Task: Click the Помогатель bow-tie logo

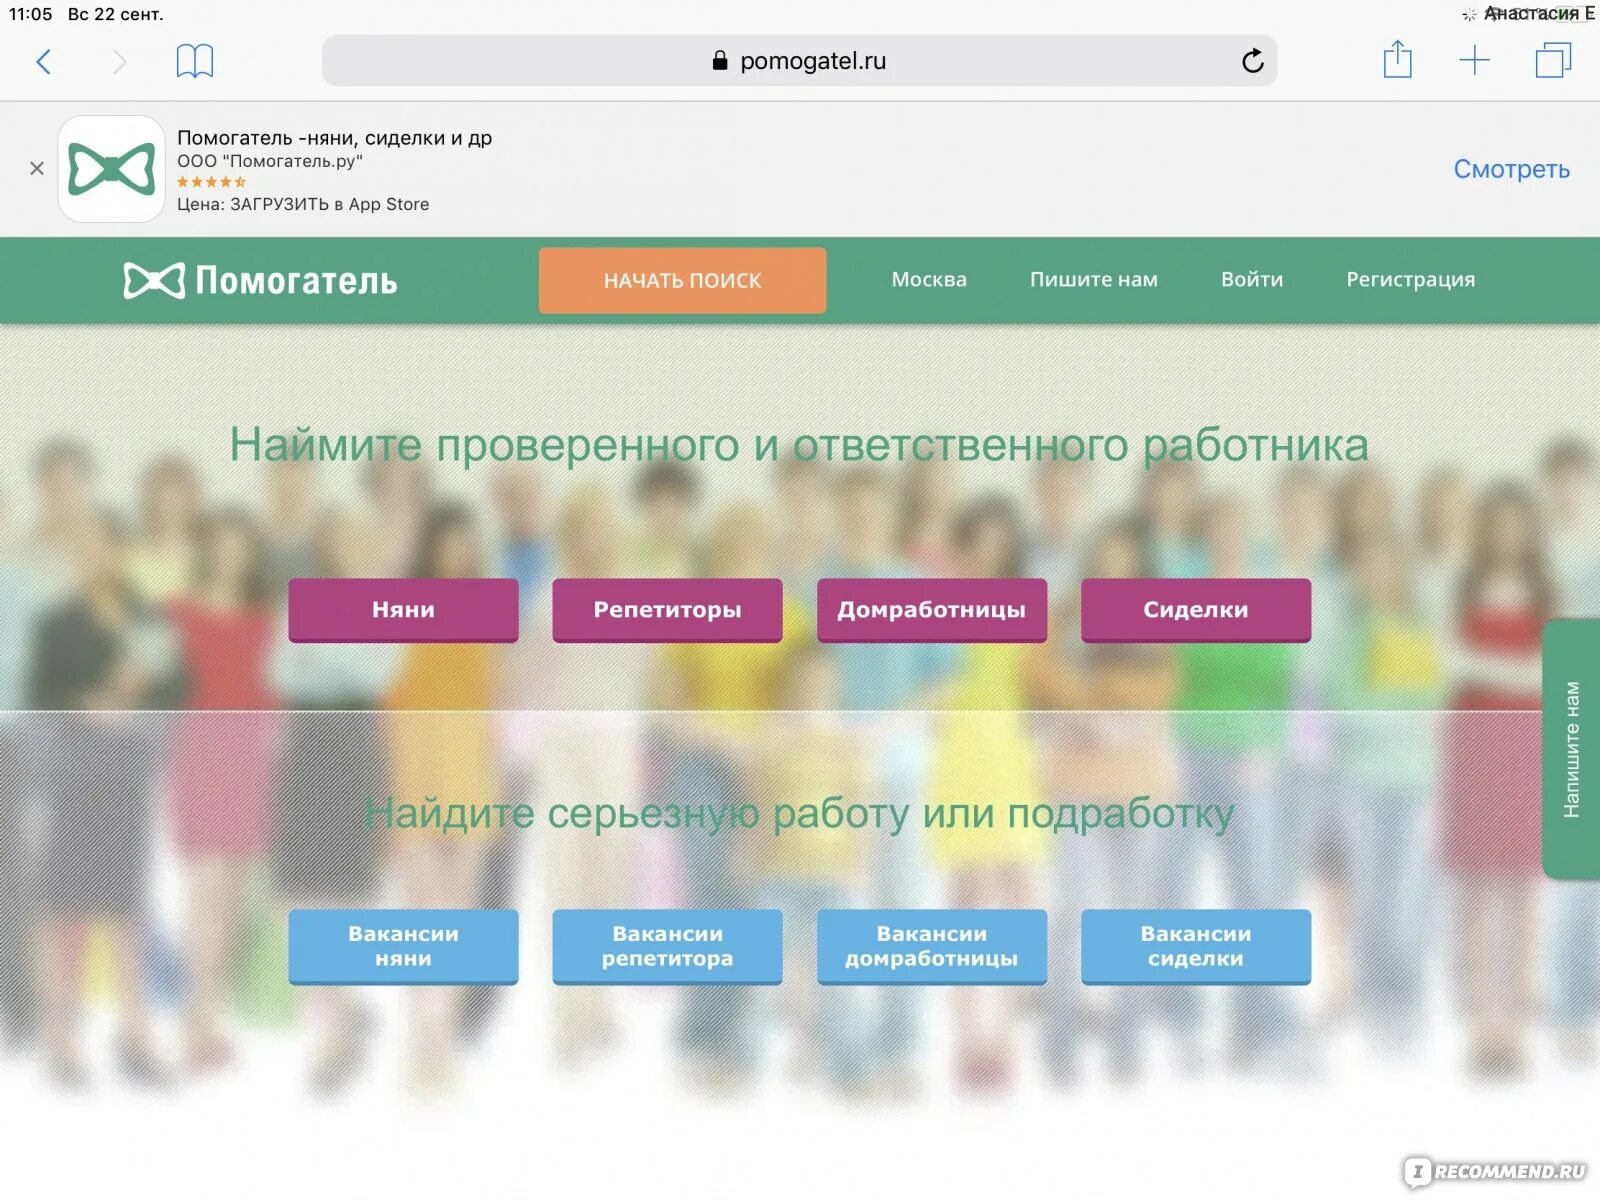Action: pos(152,281)
